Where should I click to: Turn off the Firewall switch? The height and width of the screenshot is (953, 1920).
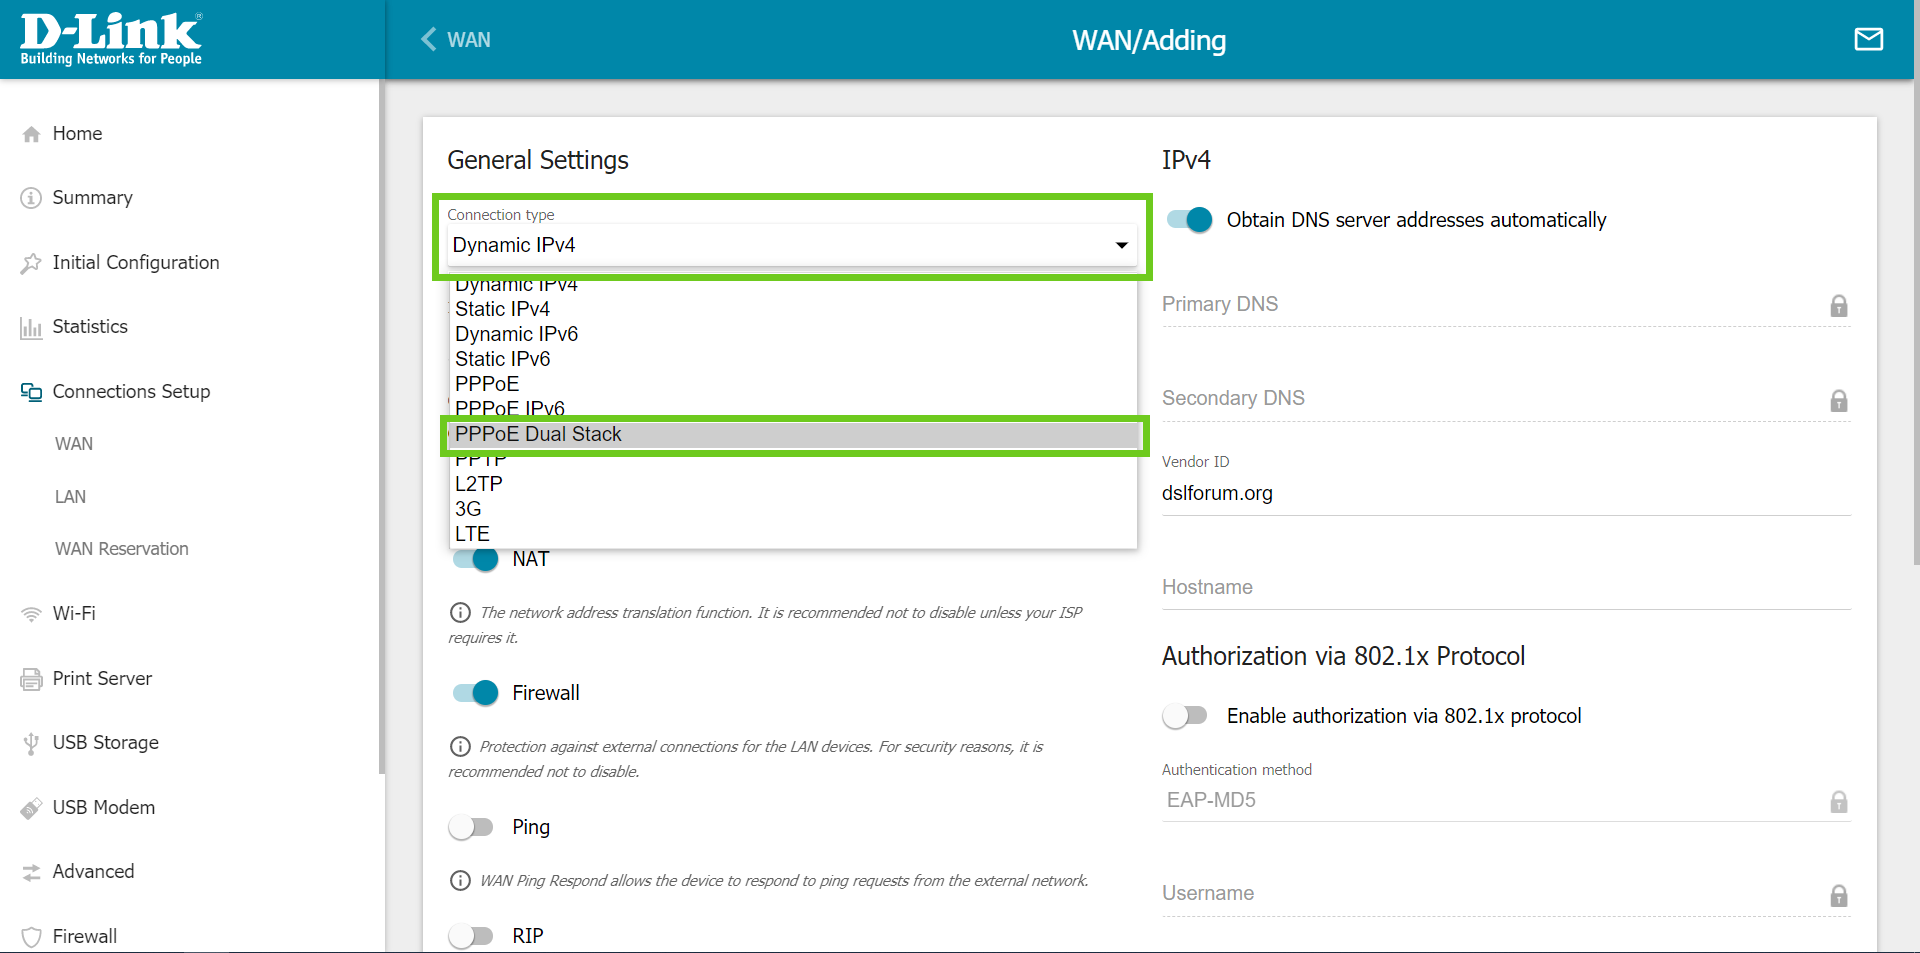(x=475, y=693)
